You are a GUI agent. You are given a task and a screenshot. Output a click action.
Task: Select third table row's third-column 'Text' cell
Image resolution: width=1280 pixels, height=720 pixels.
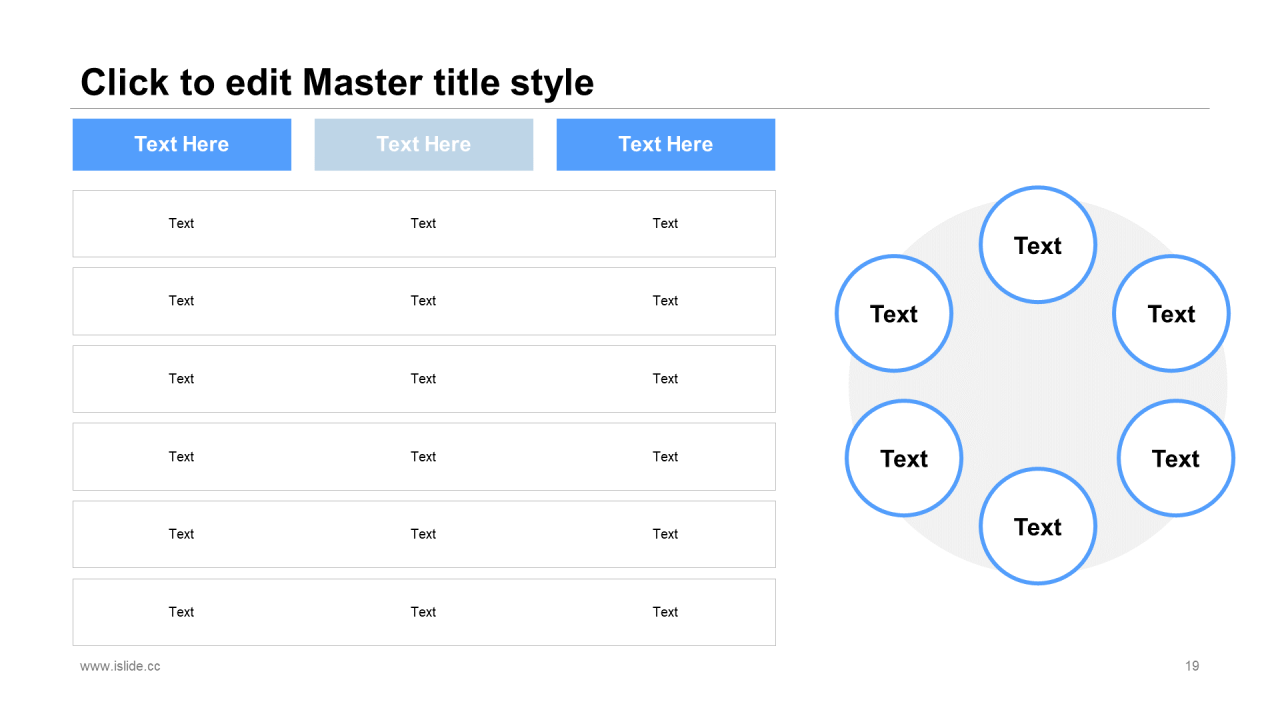[665, 378]
